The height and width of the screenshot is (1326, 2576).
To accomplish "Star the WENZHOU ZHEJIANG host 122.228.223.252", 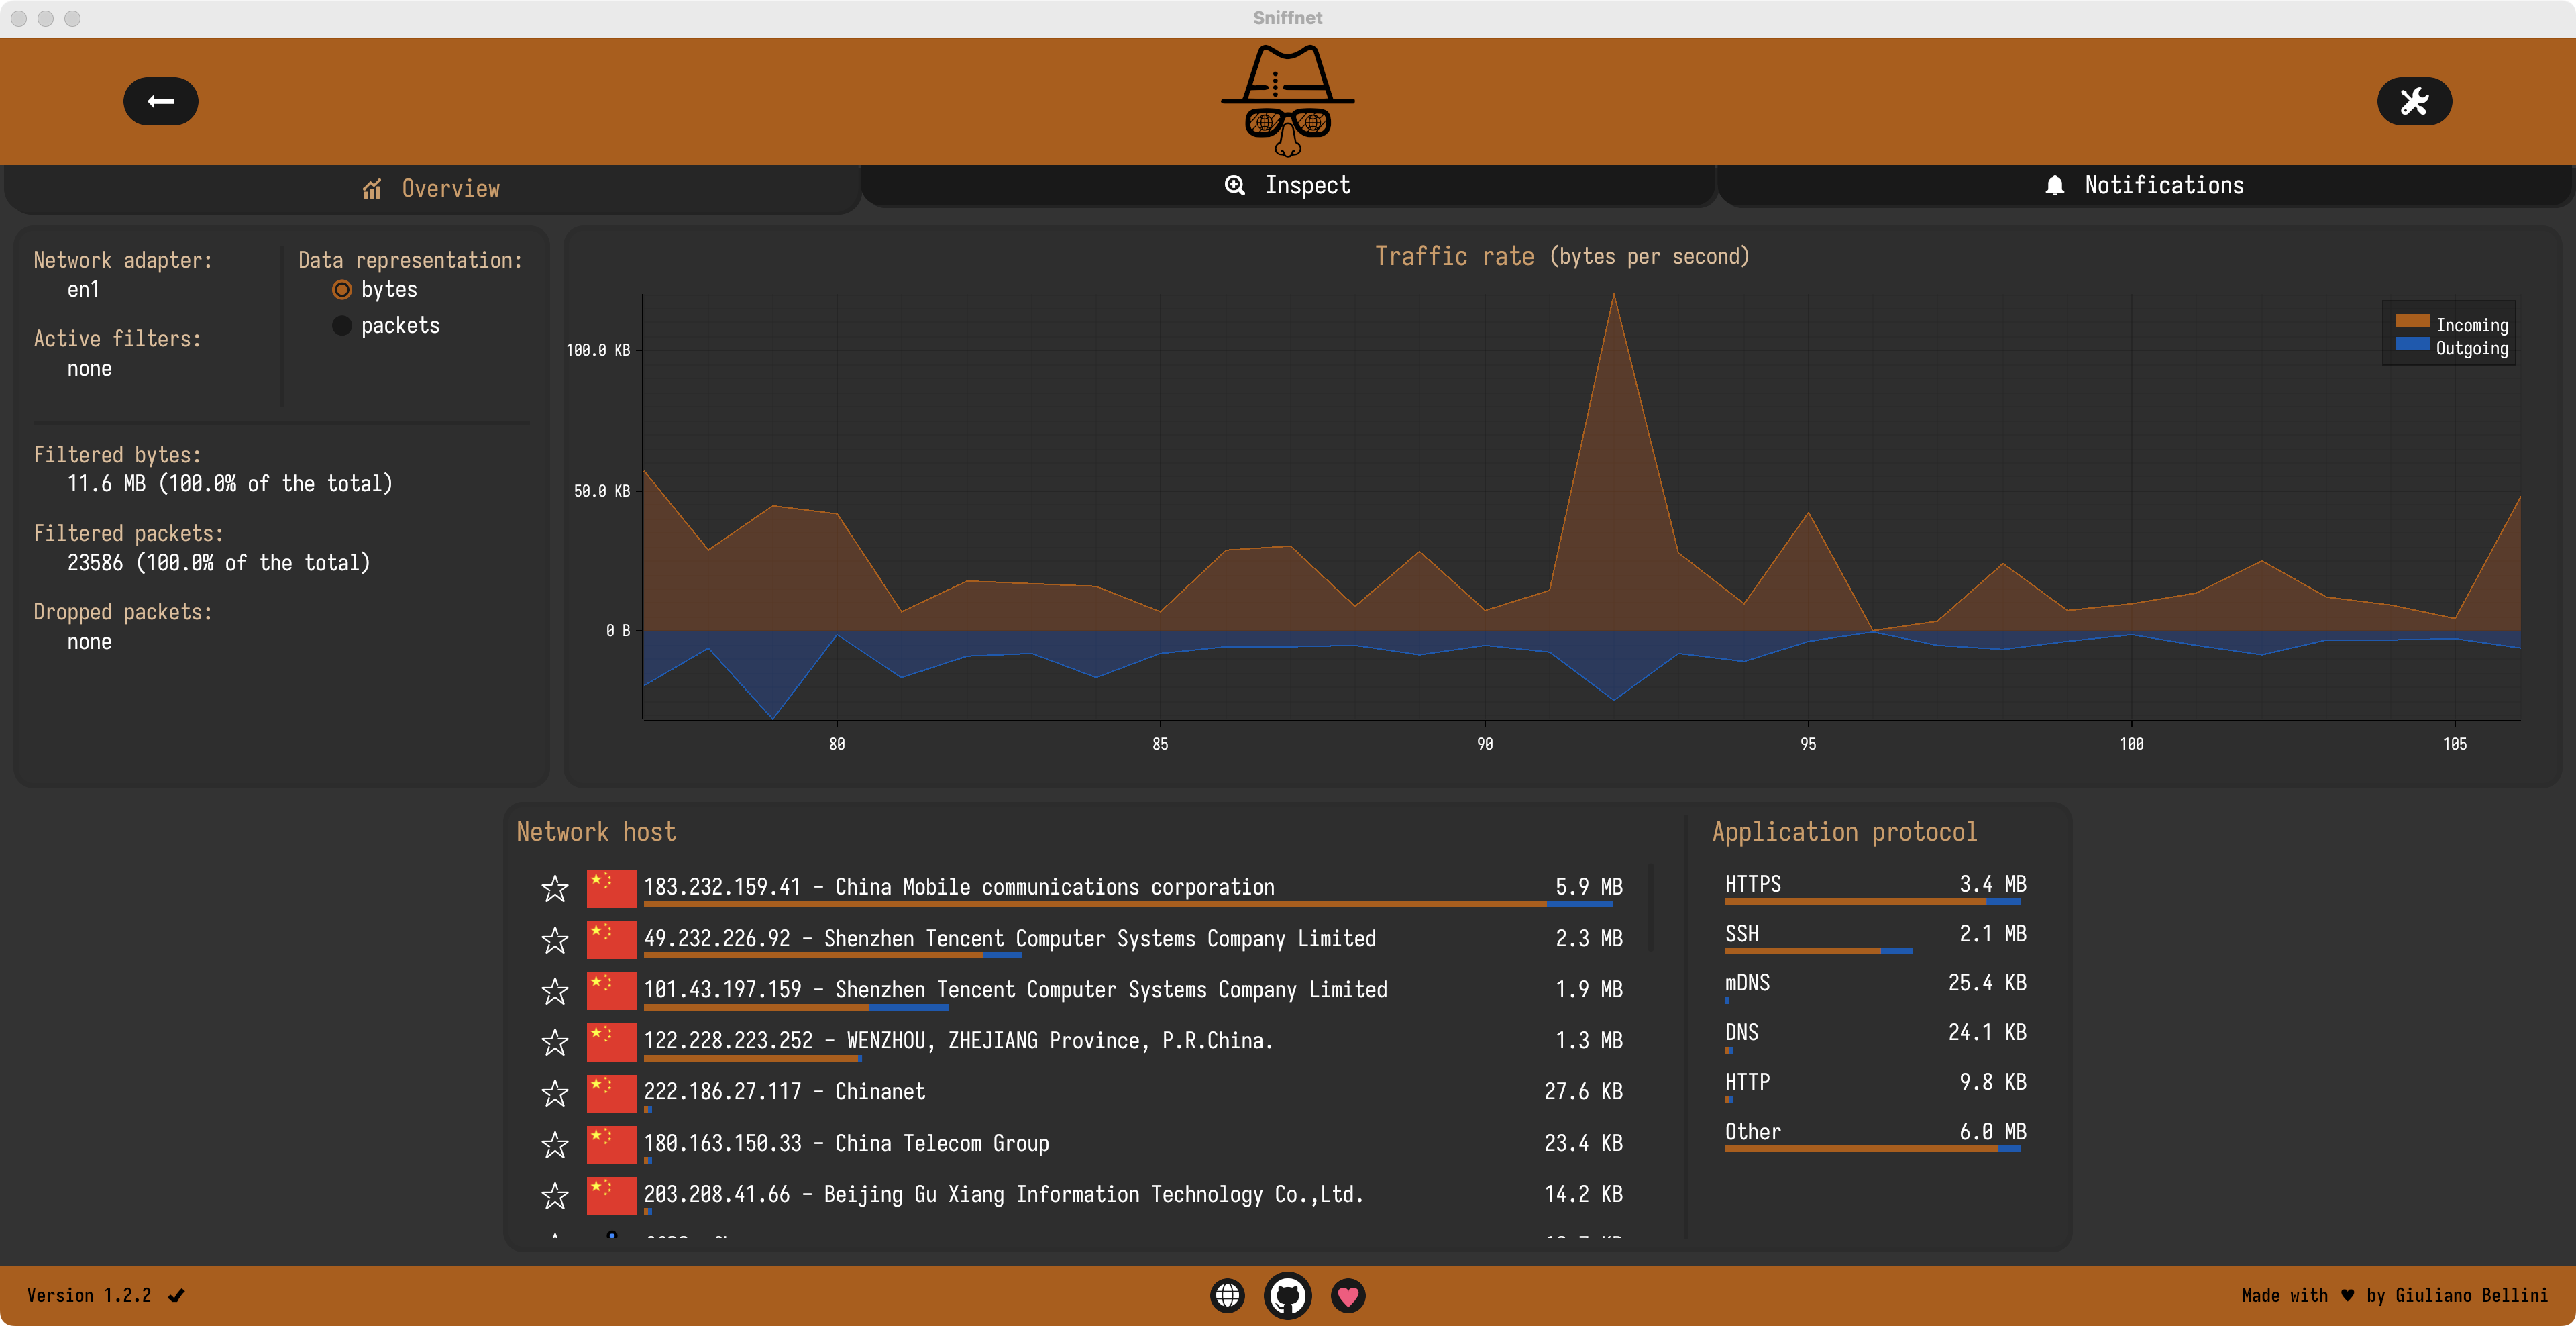I will point(555,1042).
